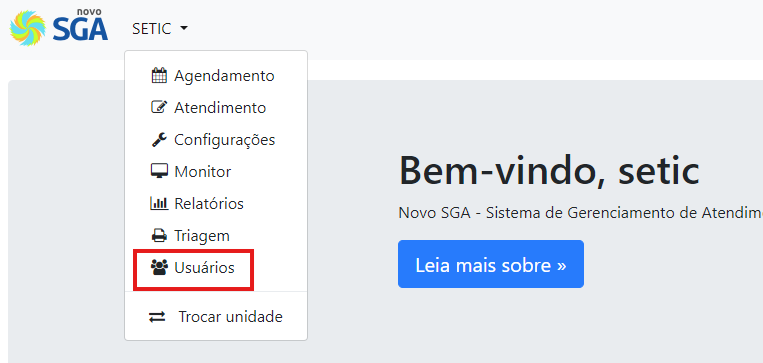Click the Configurações wrench icon
The width and height of the screenshot is (763, 363).
click(159, 140)
